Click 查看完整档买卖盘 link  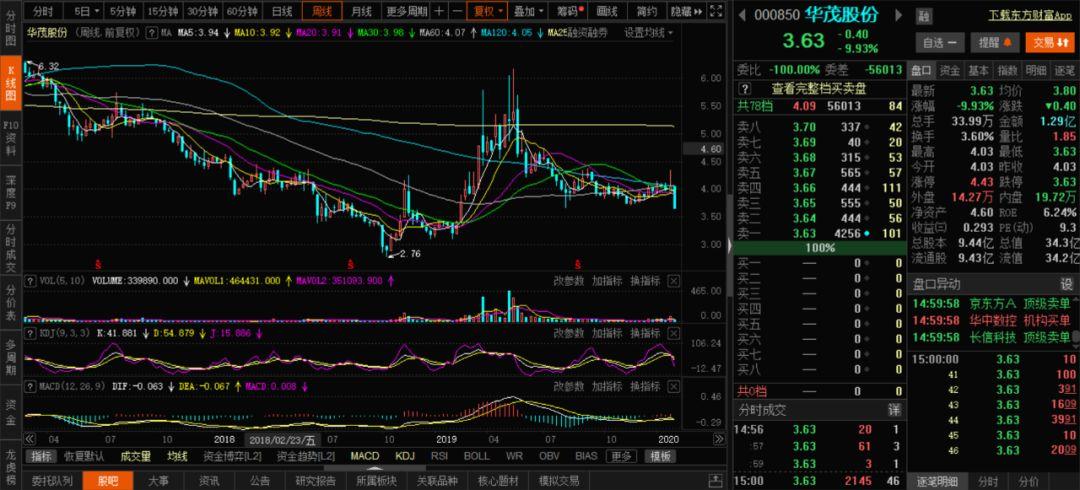click(818, 88)
